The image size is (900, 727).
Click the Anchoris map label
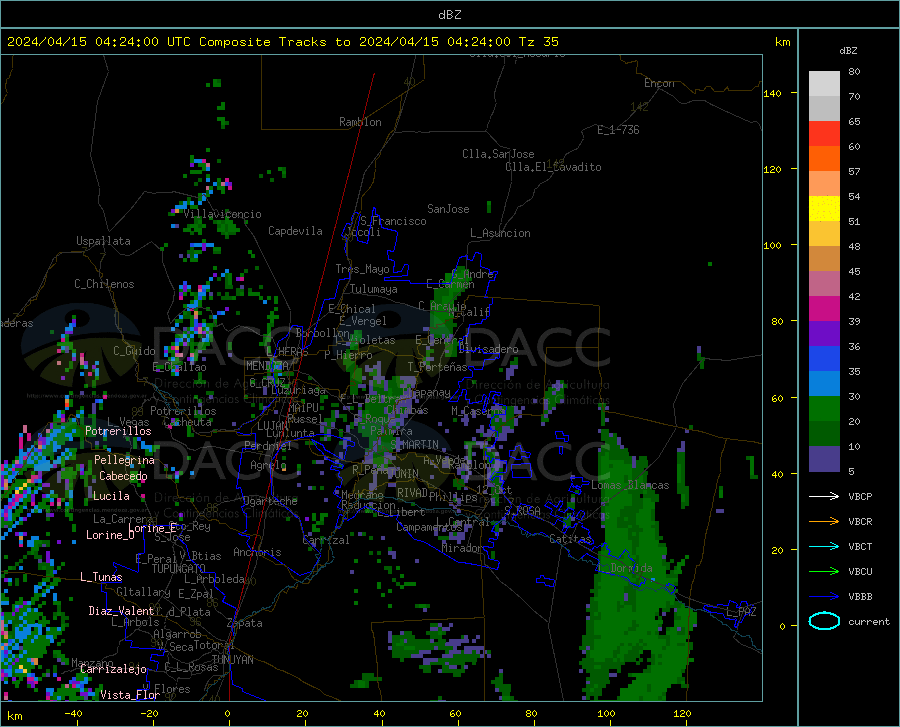click(257, 552)
